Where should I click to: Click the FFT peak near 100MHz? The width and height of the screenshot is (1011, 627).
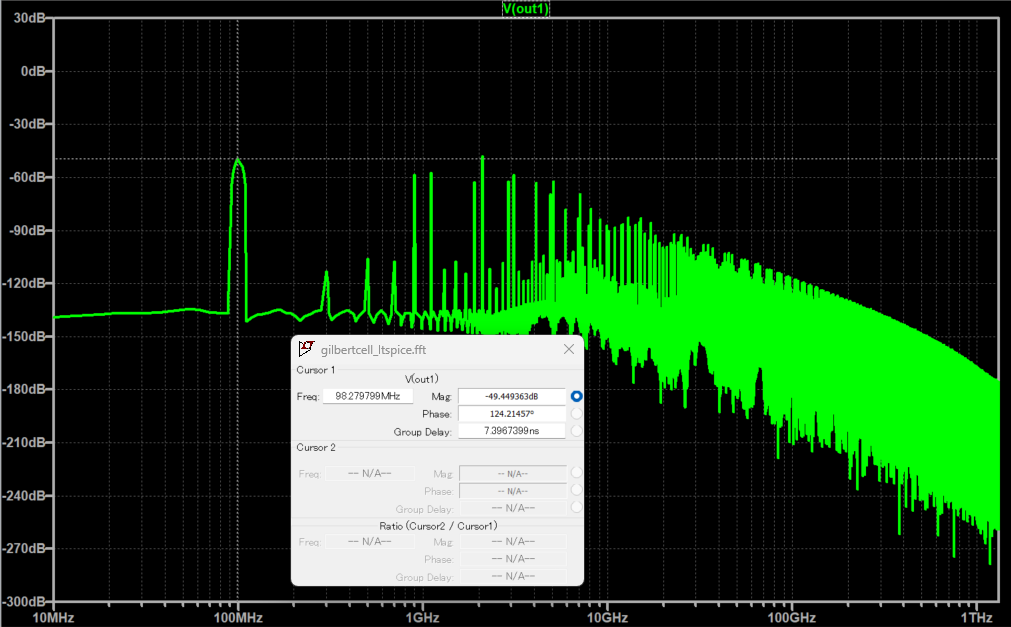tap(237, 160)
